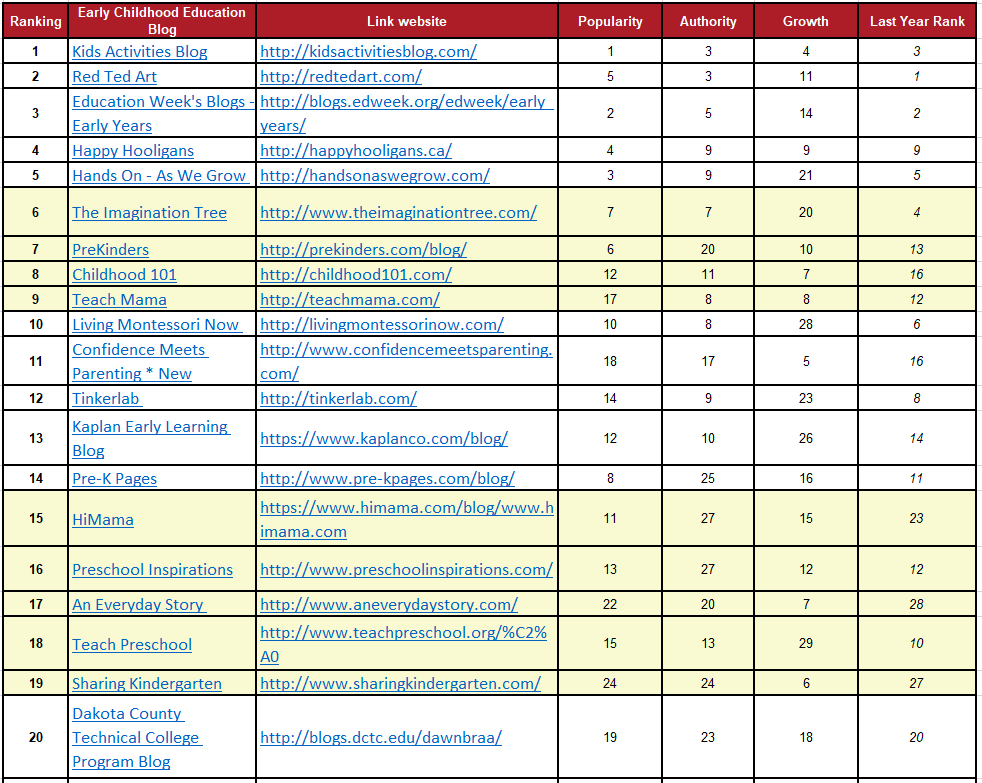Visit the childhood101.com URL

tap(356, 274)
